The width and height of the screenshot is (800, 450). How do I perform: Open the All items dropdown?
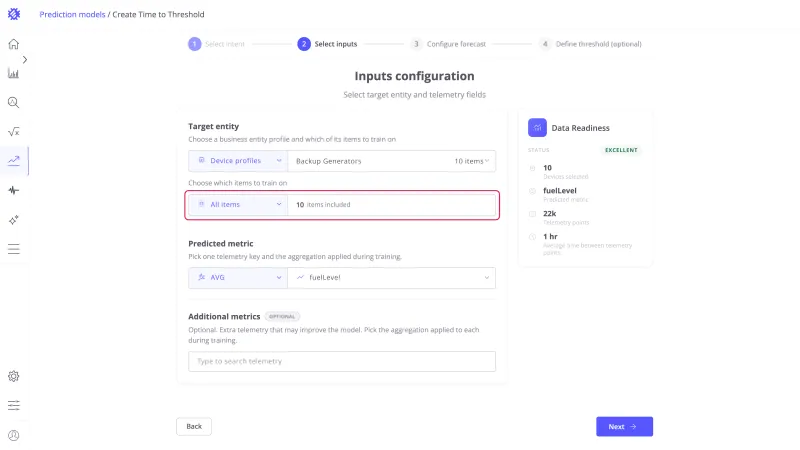point(238,205)
